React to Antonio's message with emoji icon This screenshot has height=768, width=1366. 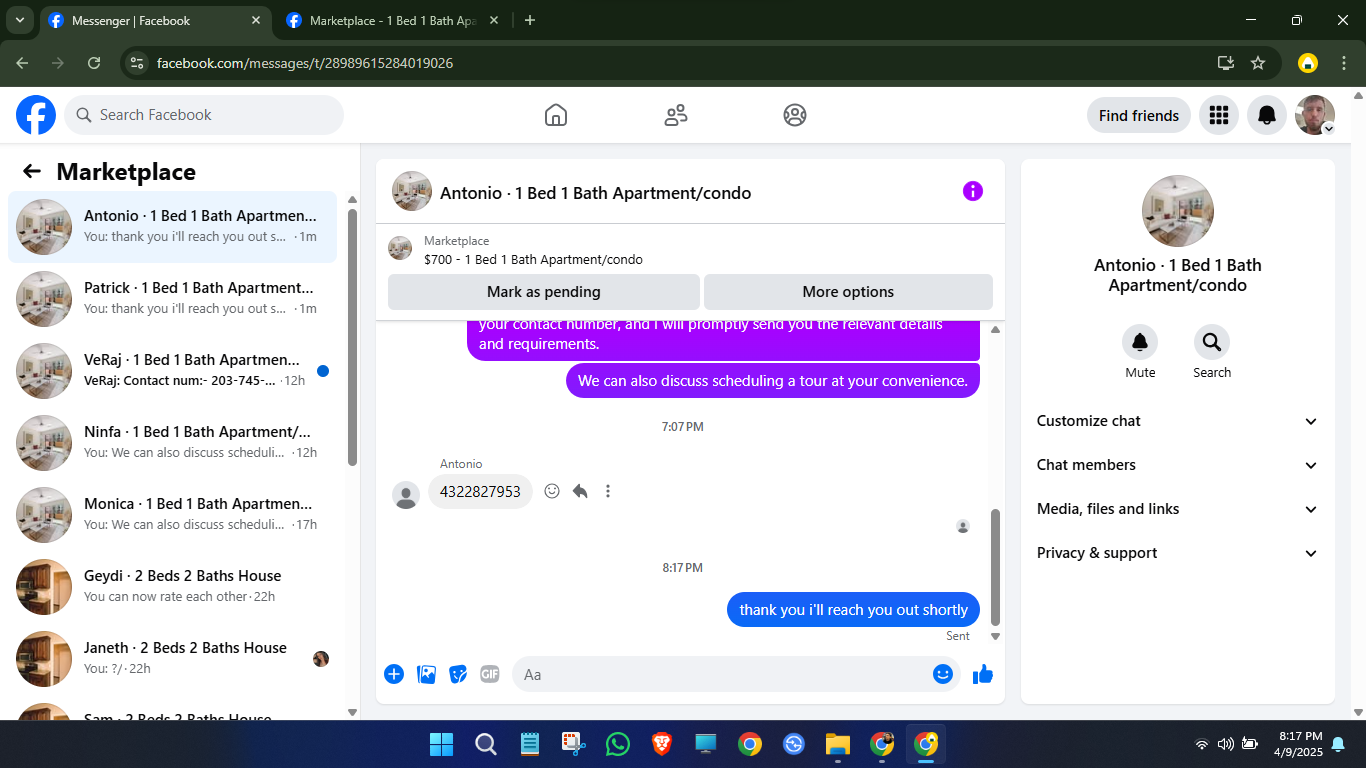coord(552,491)
